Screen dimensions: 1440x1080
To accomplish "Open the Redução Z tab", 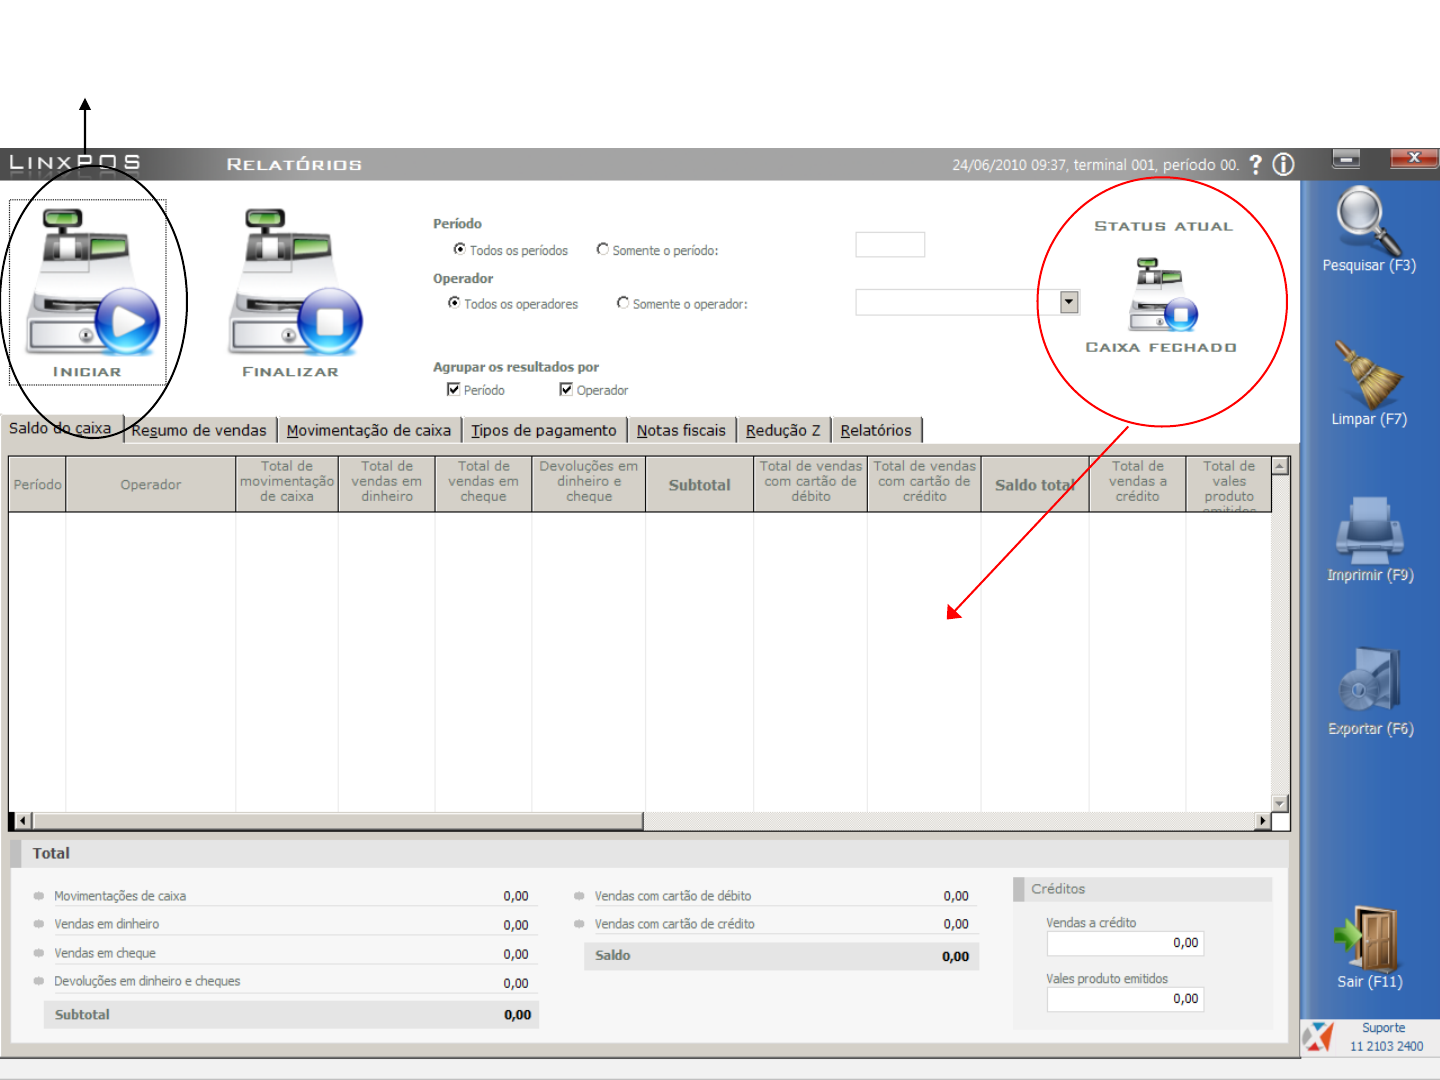I will (x=783, y=430).
